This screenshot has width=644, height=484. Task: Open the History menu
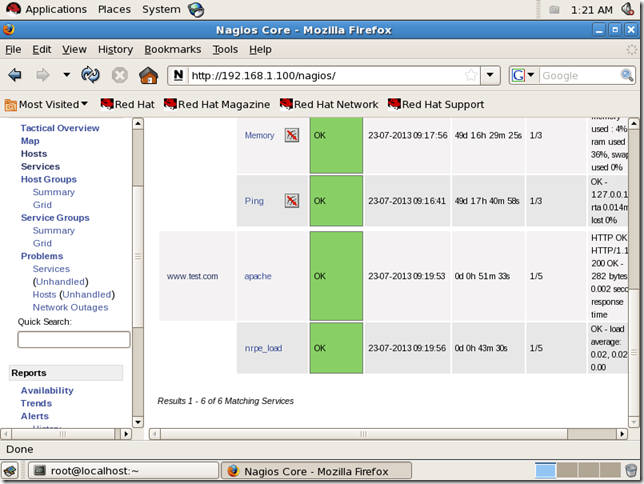pos(115,50)
